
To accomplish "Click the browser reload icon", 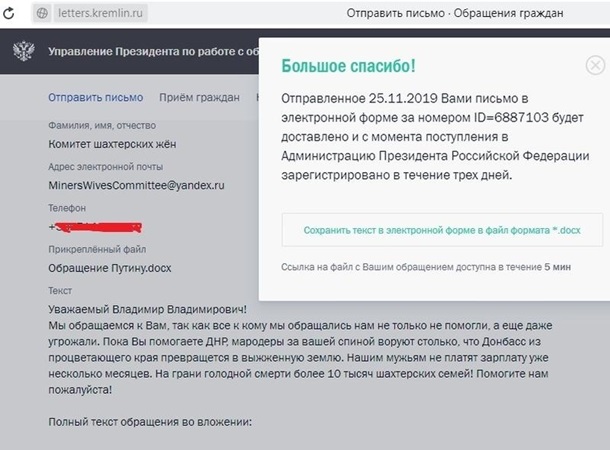I will point(12,14).
